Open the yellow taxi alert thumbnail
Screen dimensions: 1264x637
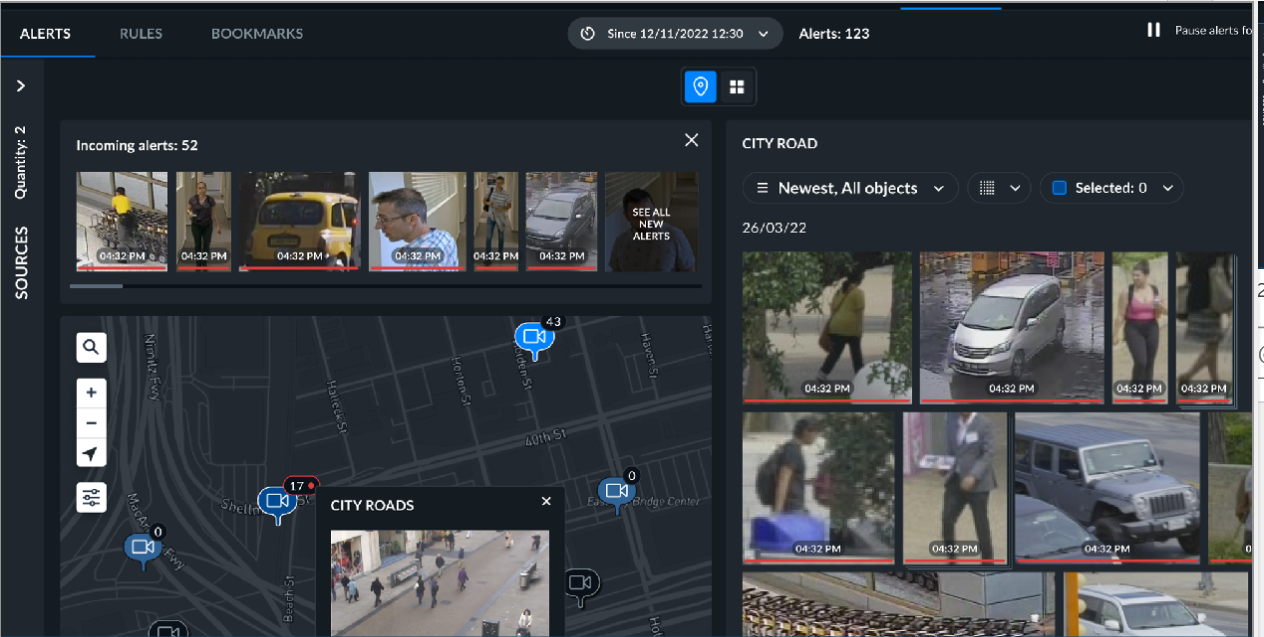coord(299,221)
